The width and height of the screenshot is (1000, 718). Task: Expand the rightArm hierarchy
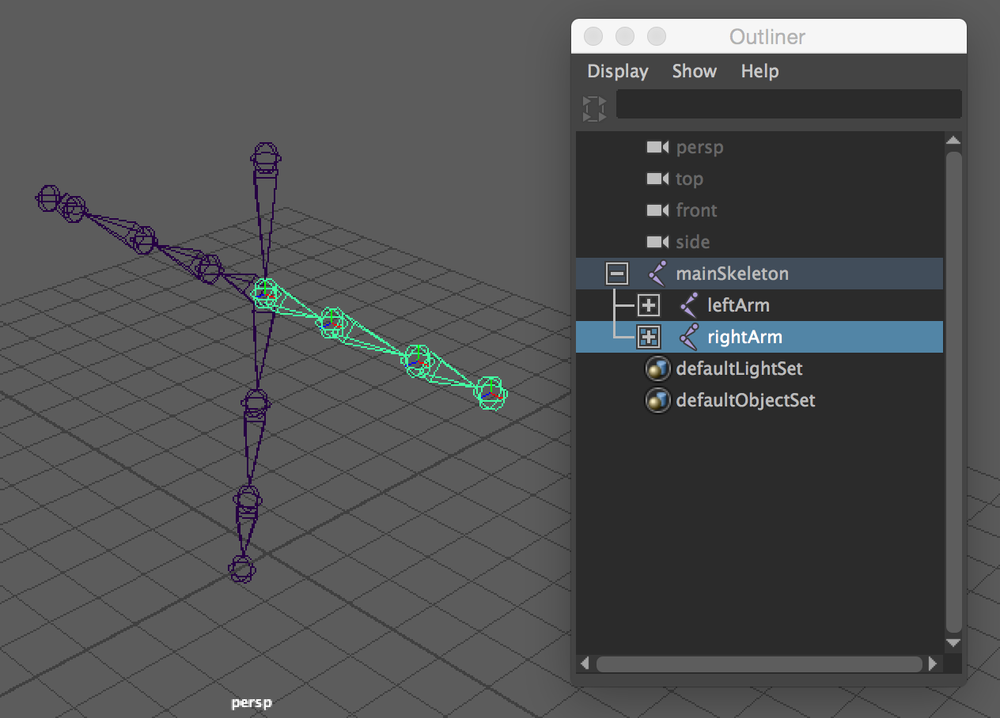pos(648,337)
